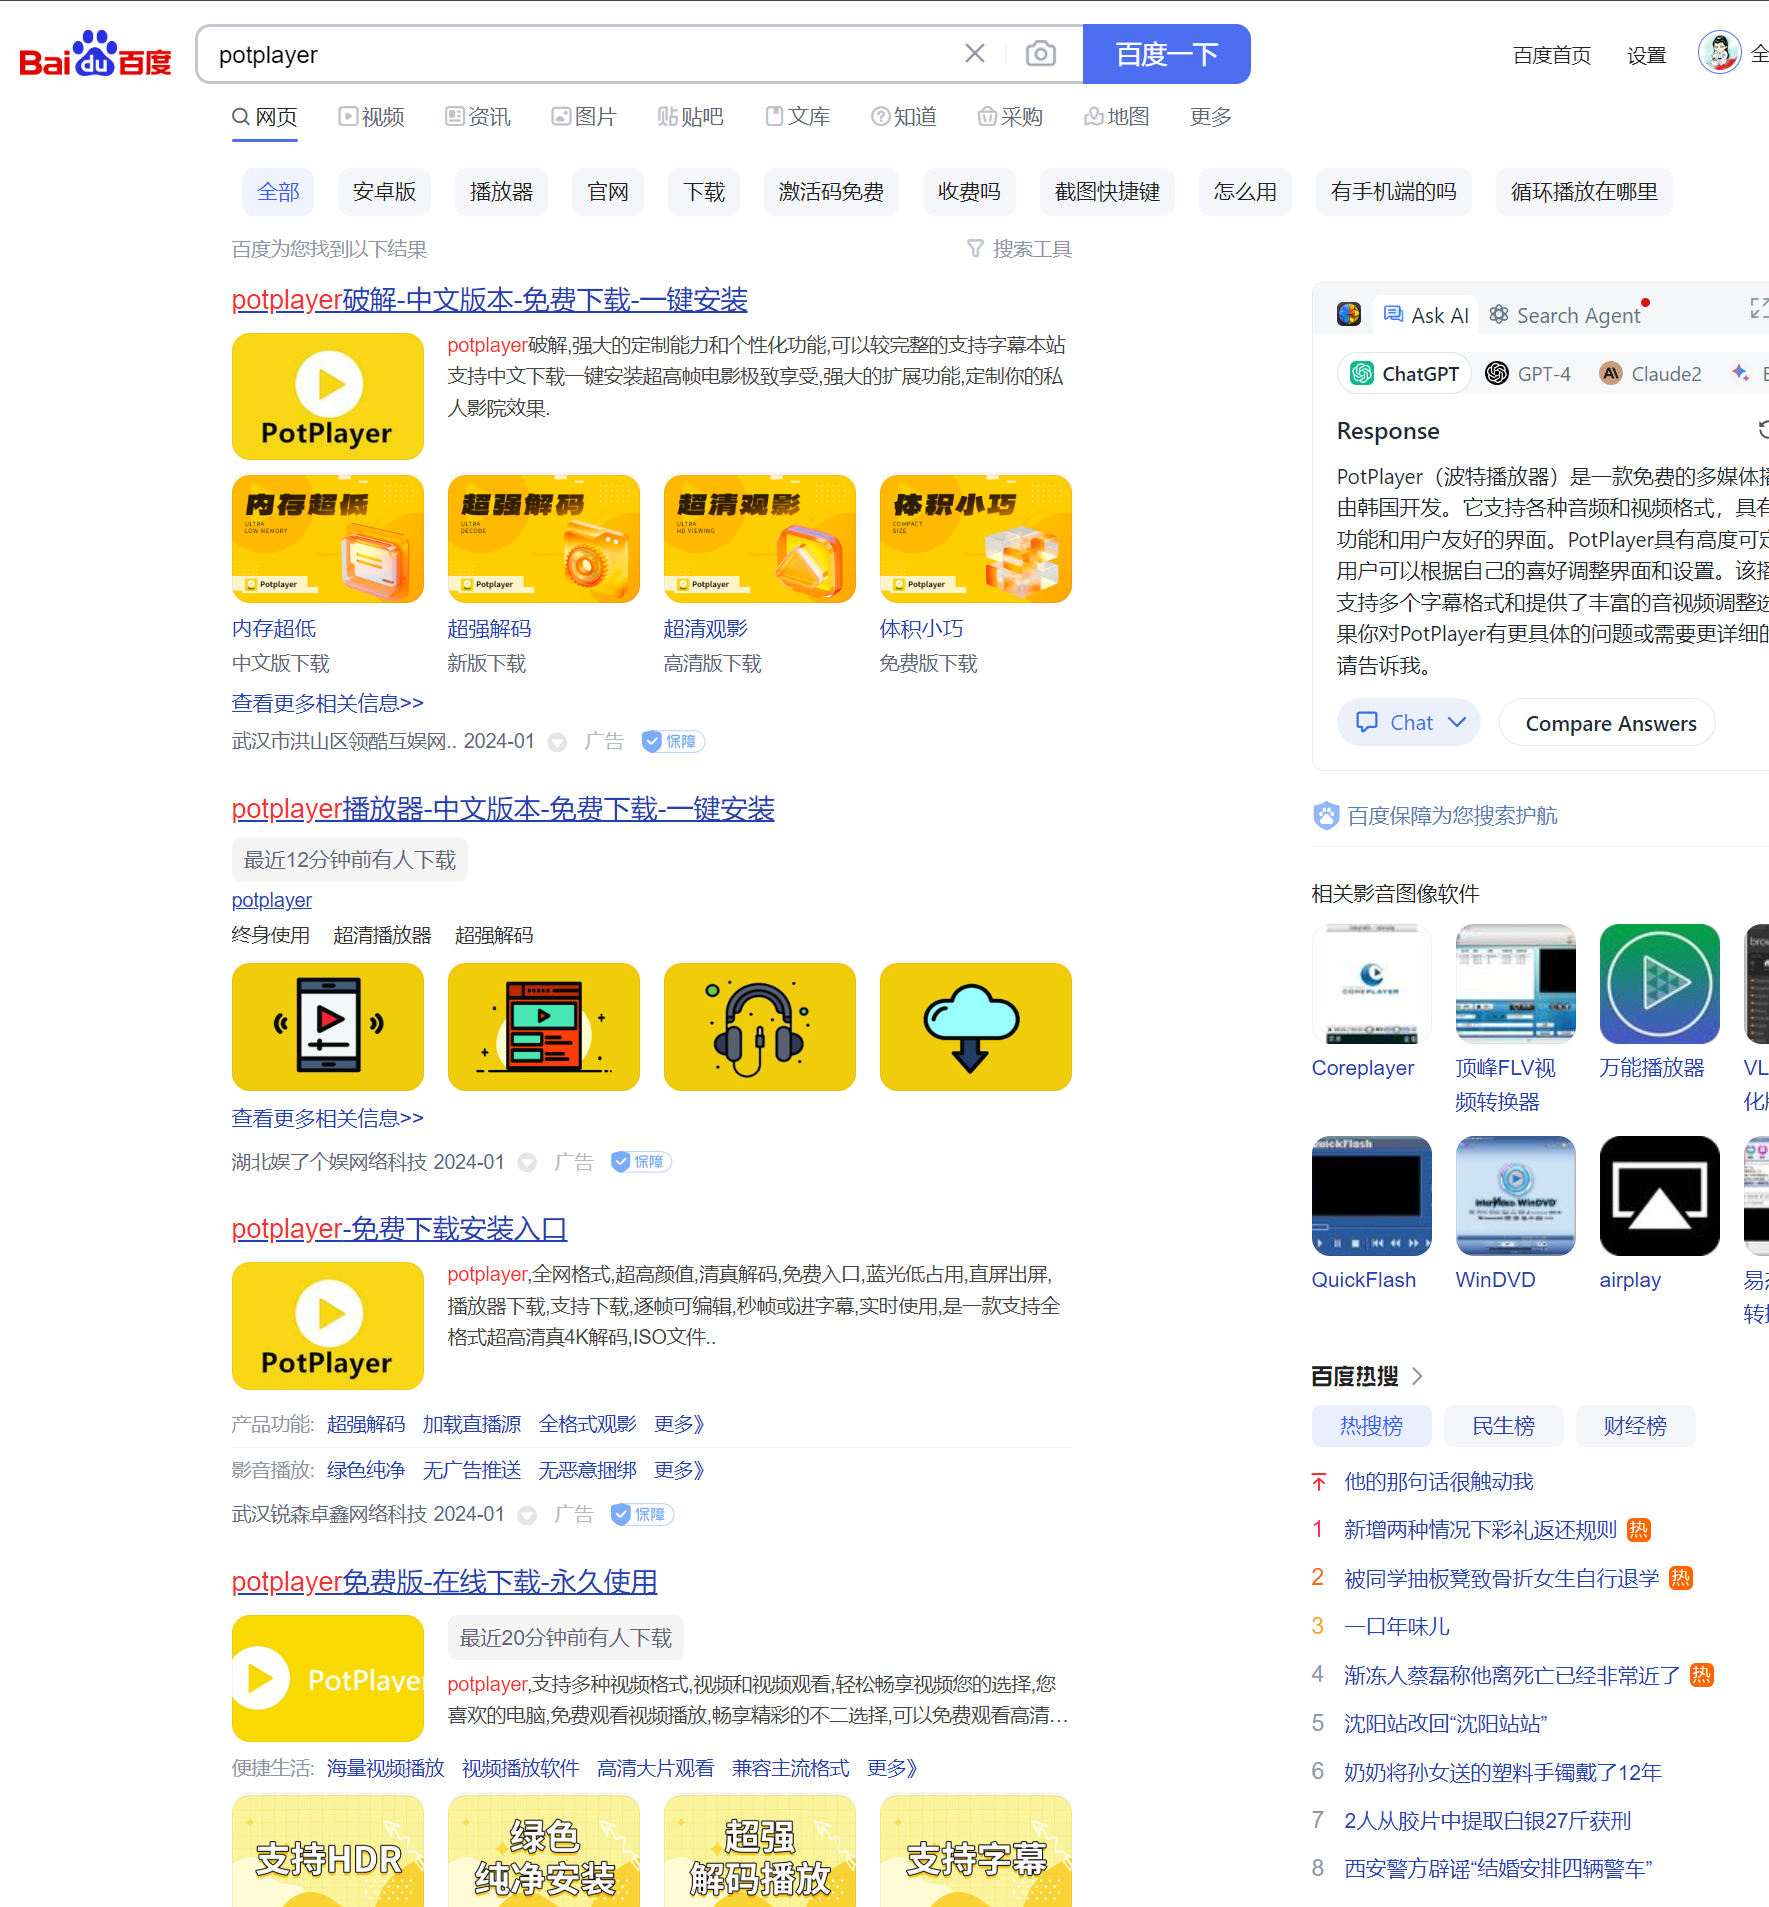The image size is (1769, 1907).
Task: Open the 绿色纯净安装 feature tile
Action: pyautogui.click(x=544, y=1851)
